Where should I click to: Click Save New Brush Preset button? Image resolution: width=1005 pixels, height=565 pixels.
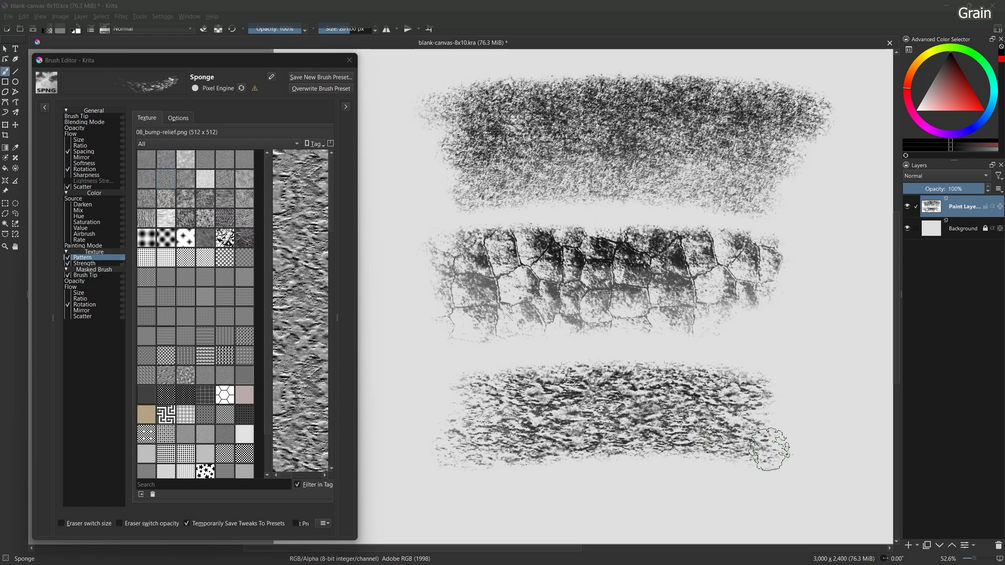tap(320, 77)
